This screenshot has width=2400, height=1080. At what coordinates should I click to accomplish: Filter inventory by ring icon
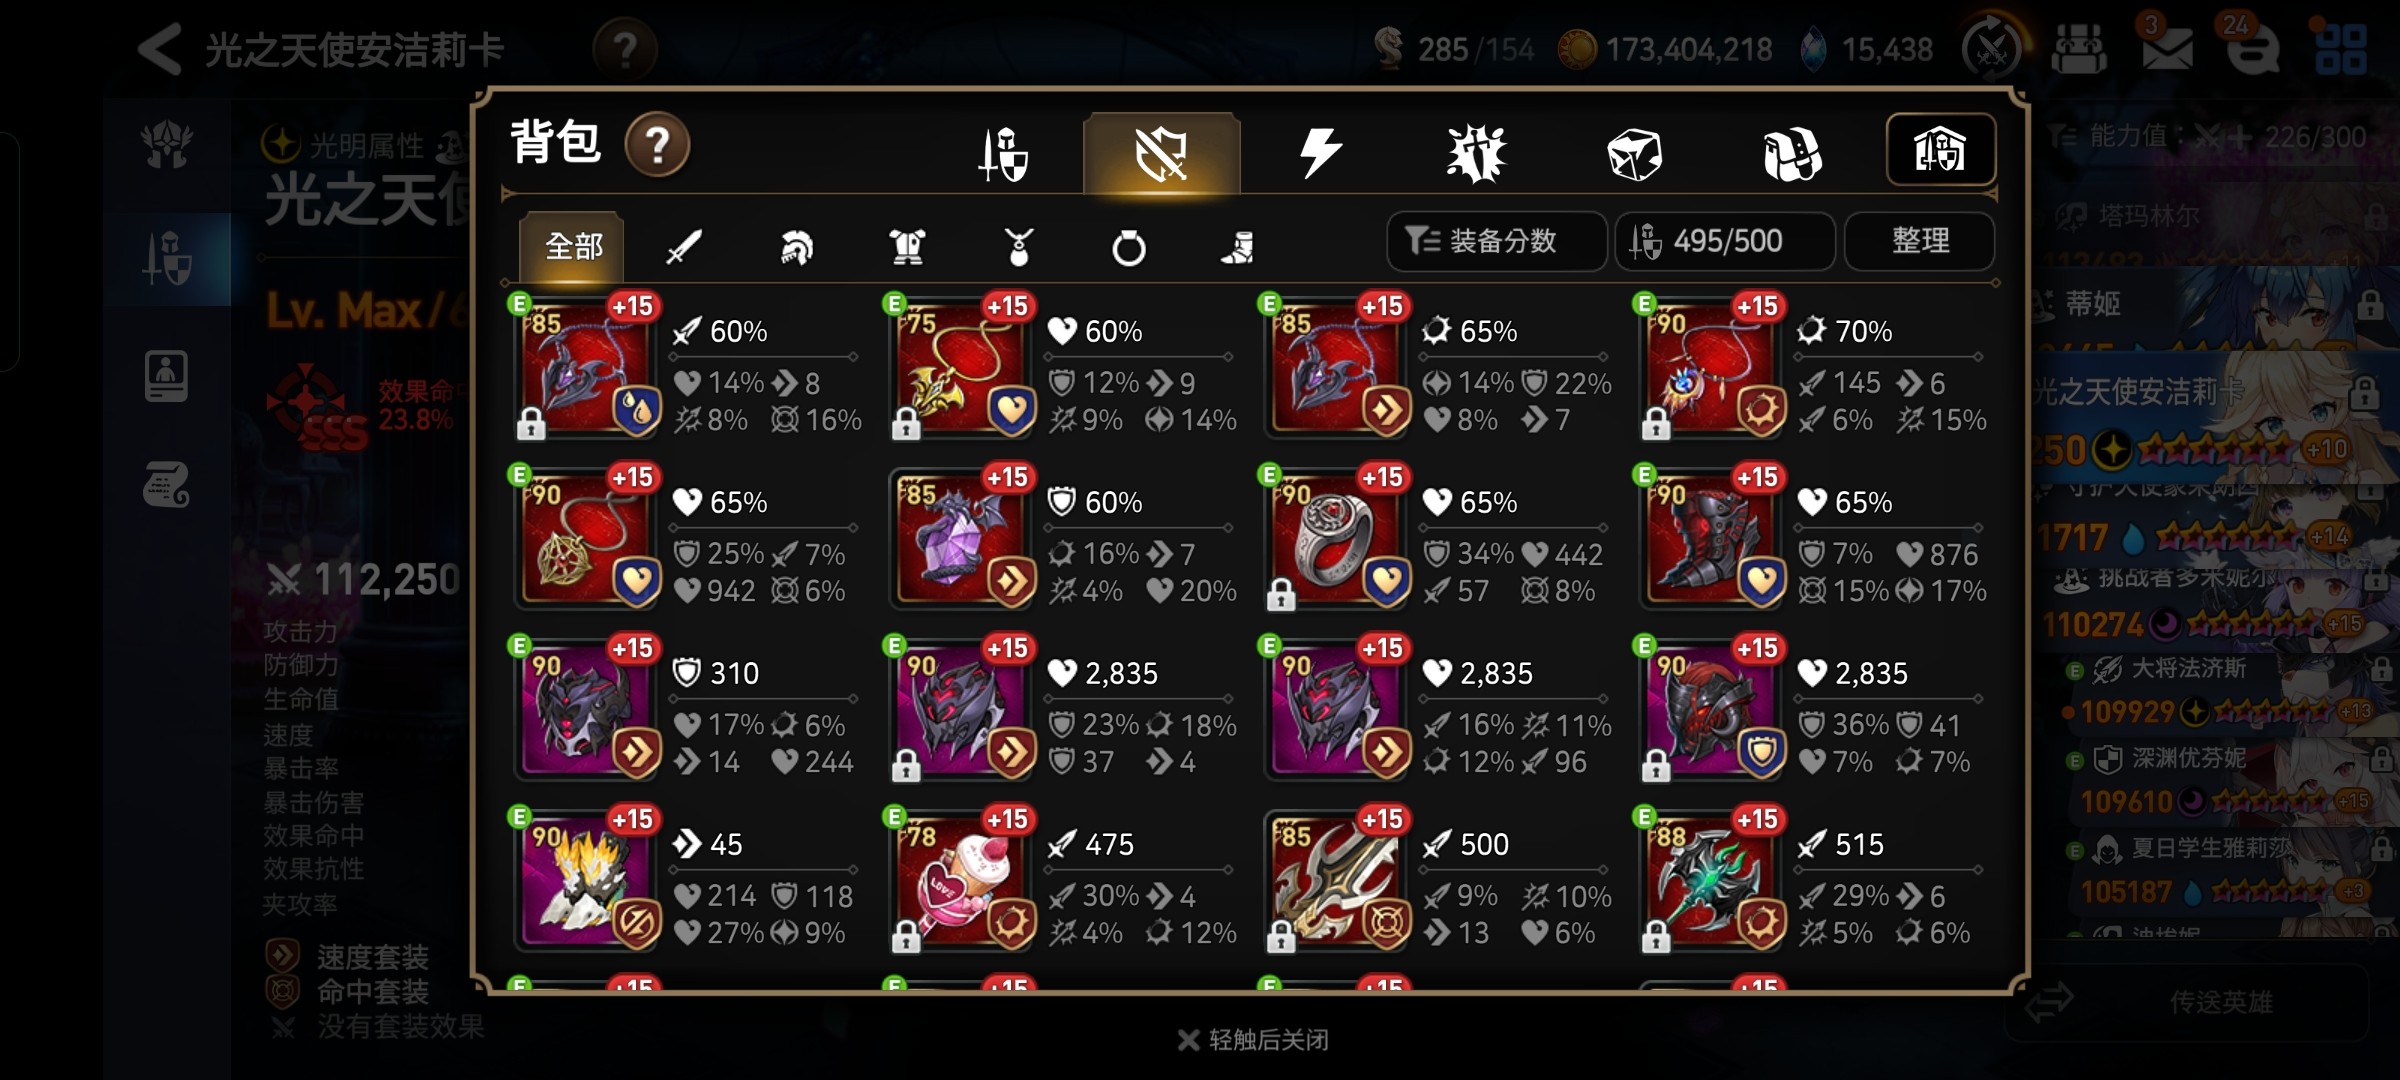[x=1129, y=247]
